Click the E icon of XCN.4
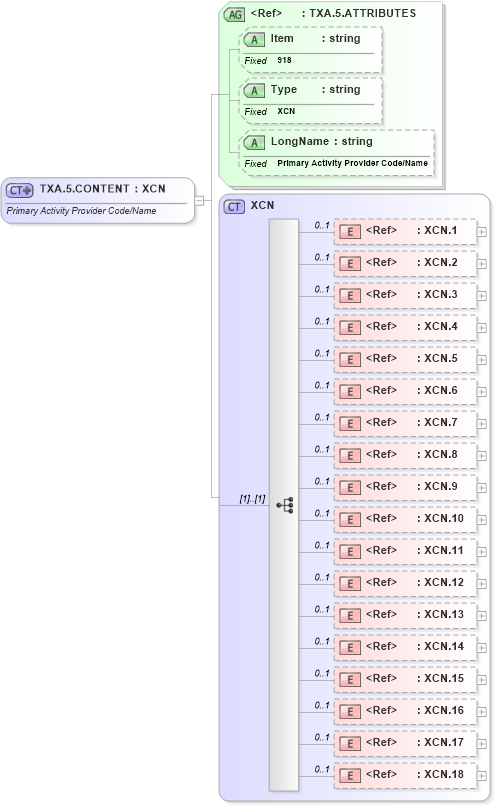 [350, 328]
